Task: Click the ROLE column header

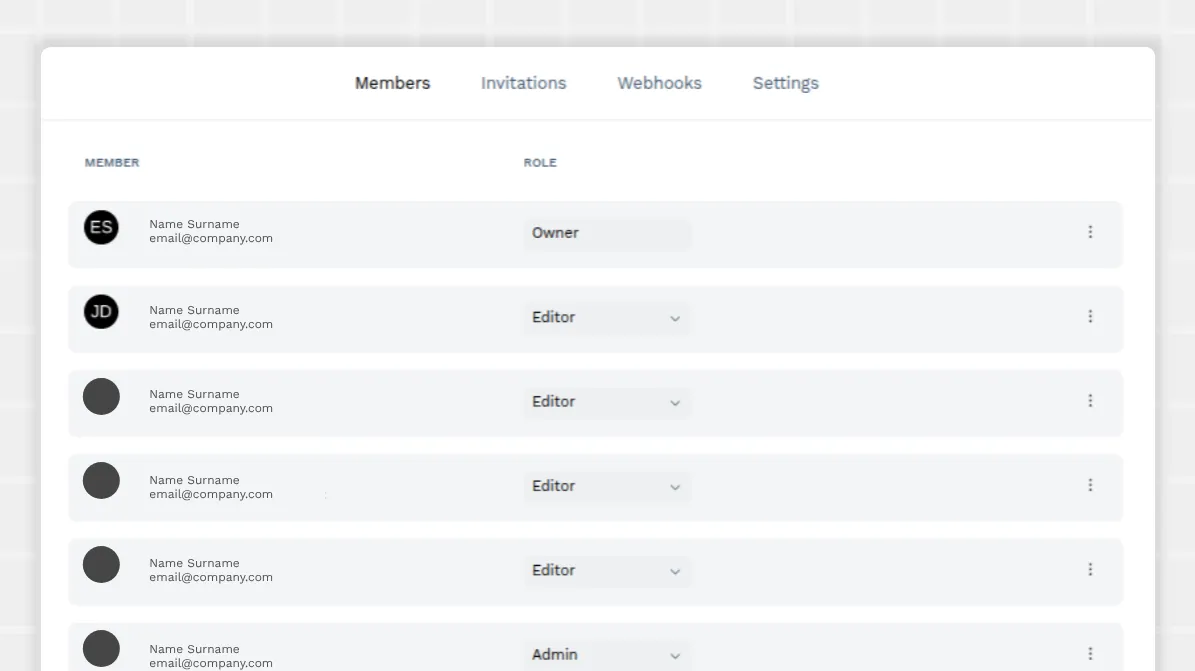Action: [x=540, y=162]
